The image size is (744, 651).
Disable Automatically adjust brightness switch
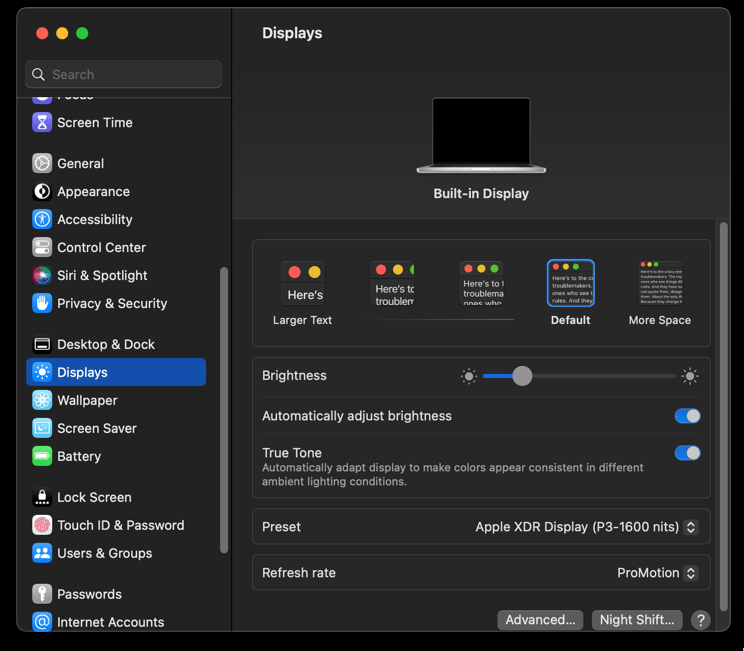pos(687,416)
